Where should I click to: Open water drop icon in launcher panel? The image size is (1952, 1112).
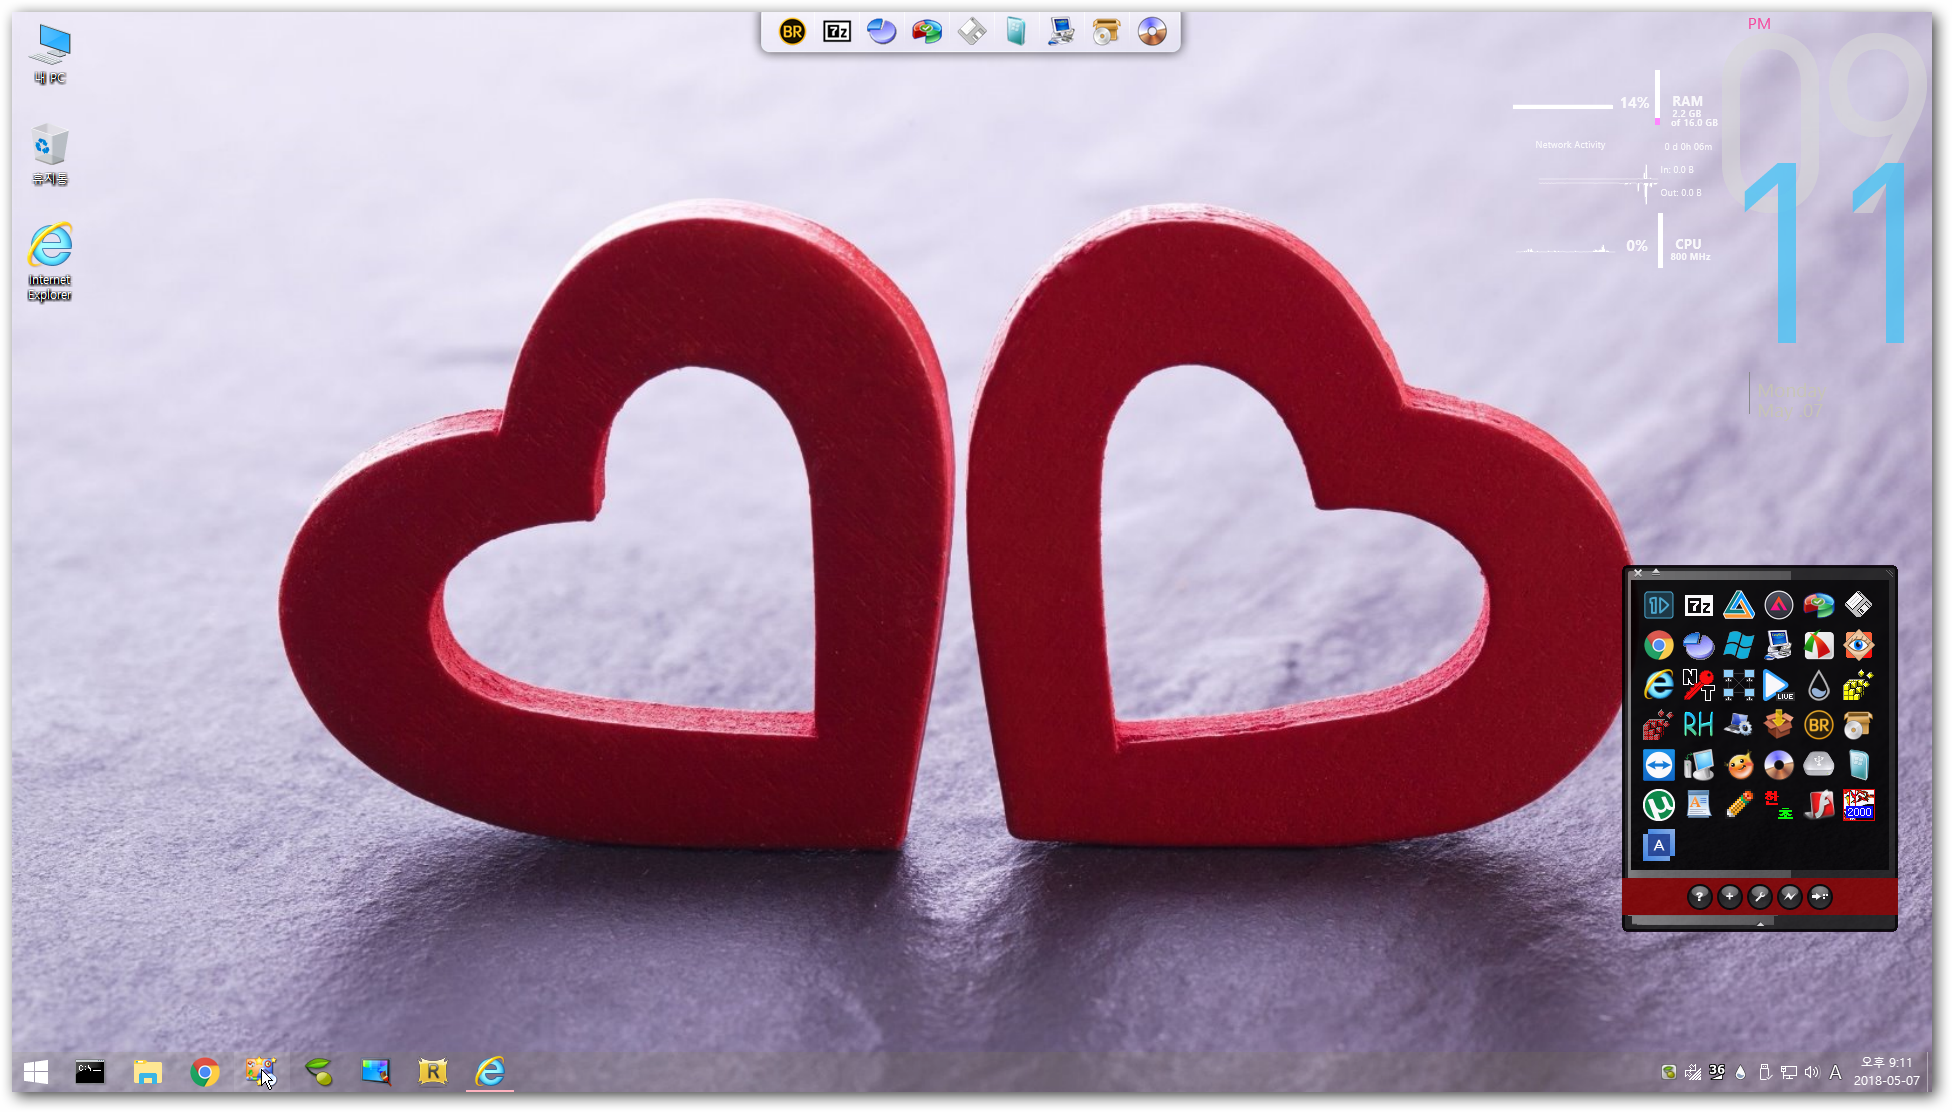click(x=1818, y=685)
